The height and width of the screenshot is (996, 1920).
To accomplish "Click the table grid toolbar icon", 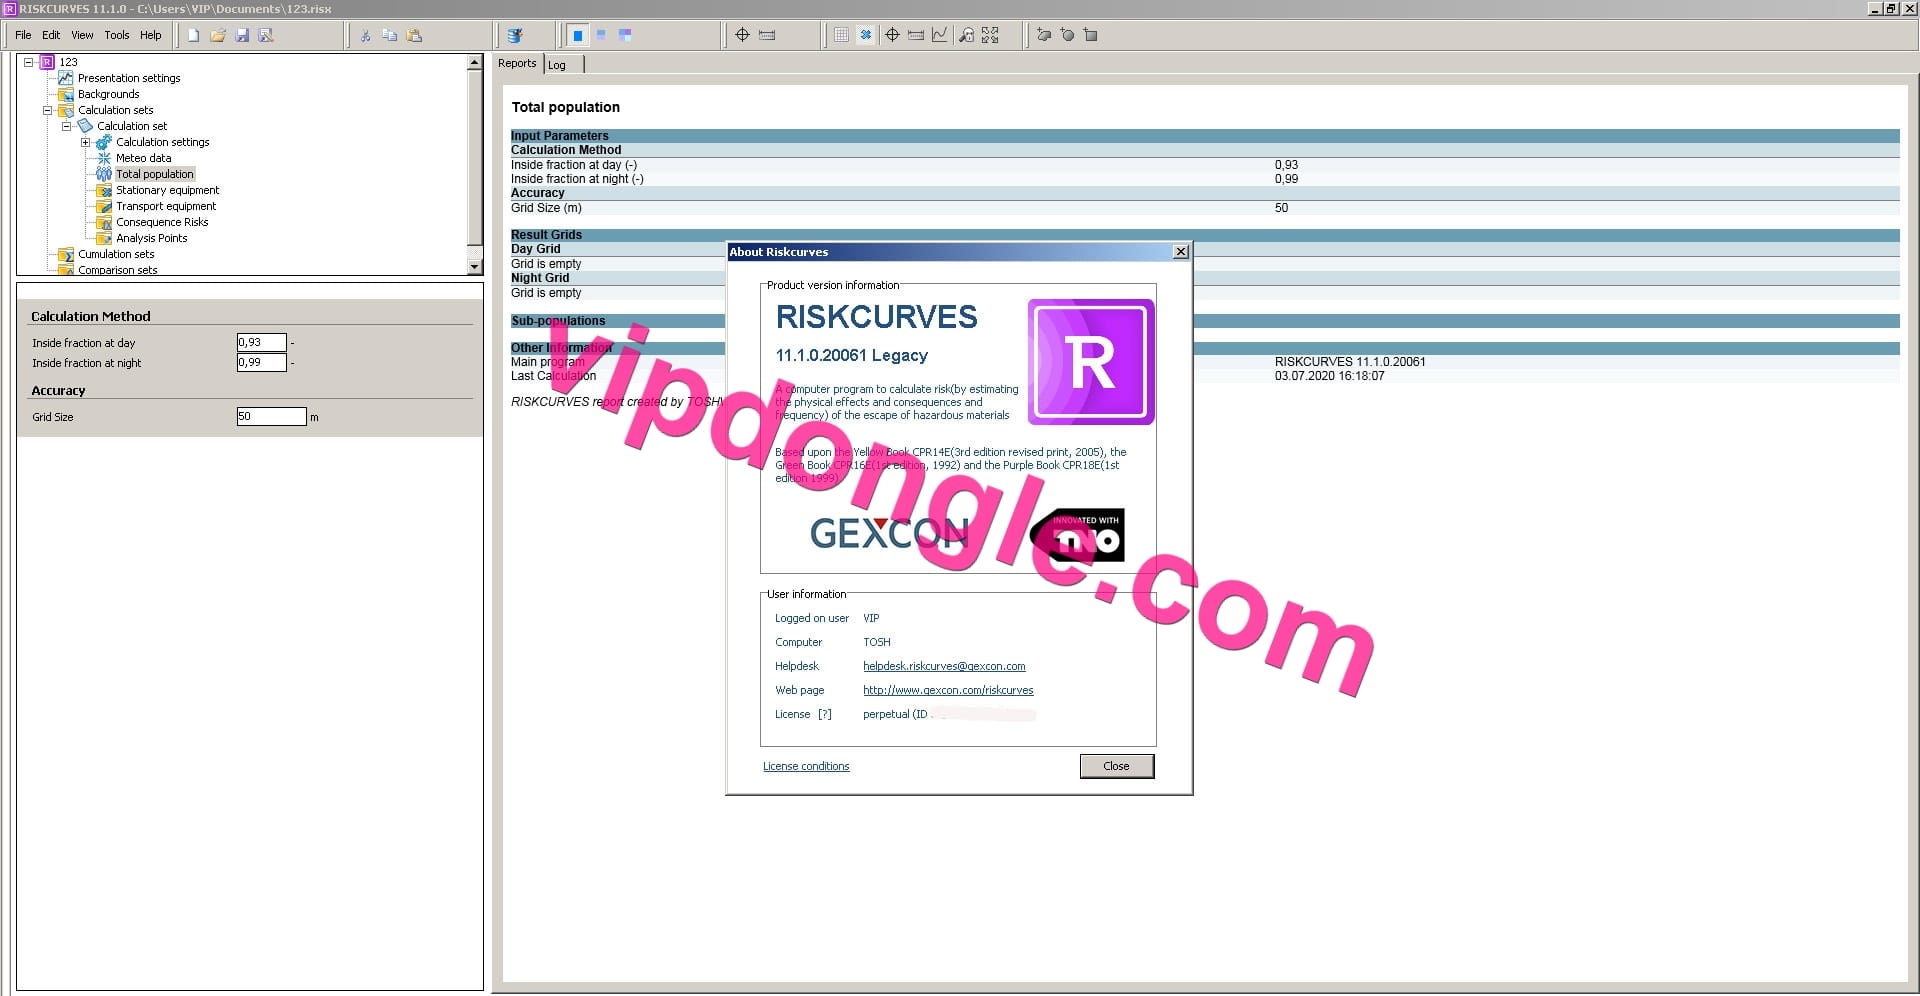I will [x=842, y=35].
